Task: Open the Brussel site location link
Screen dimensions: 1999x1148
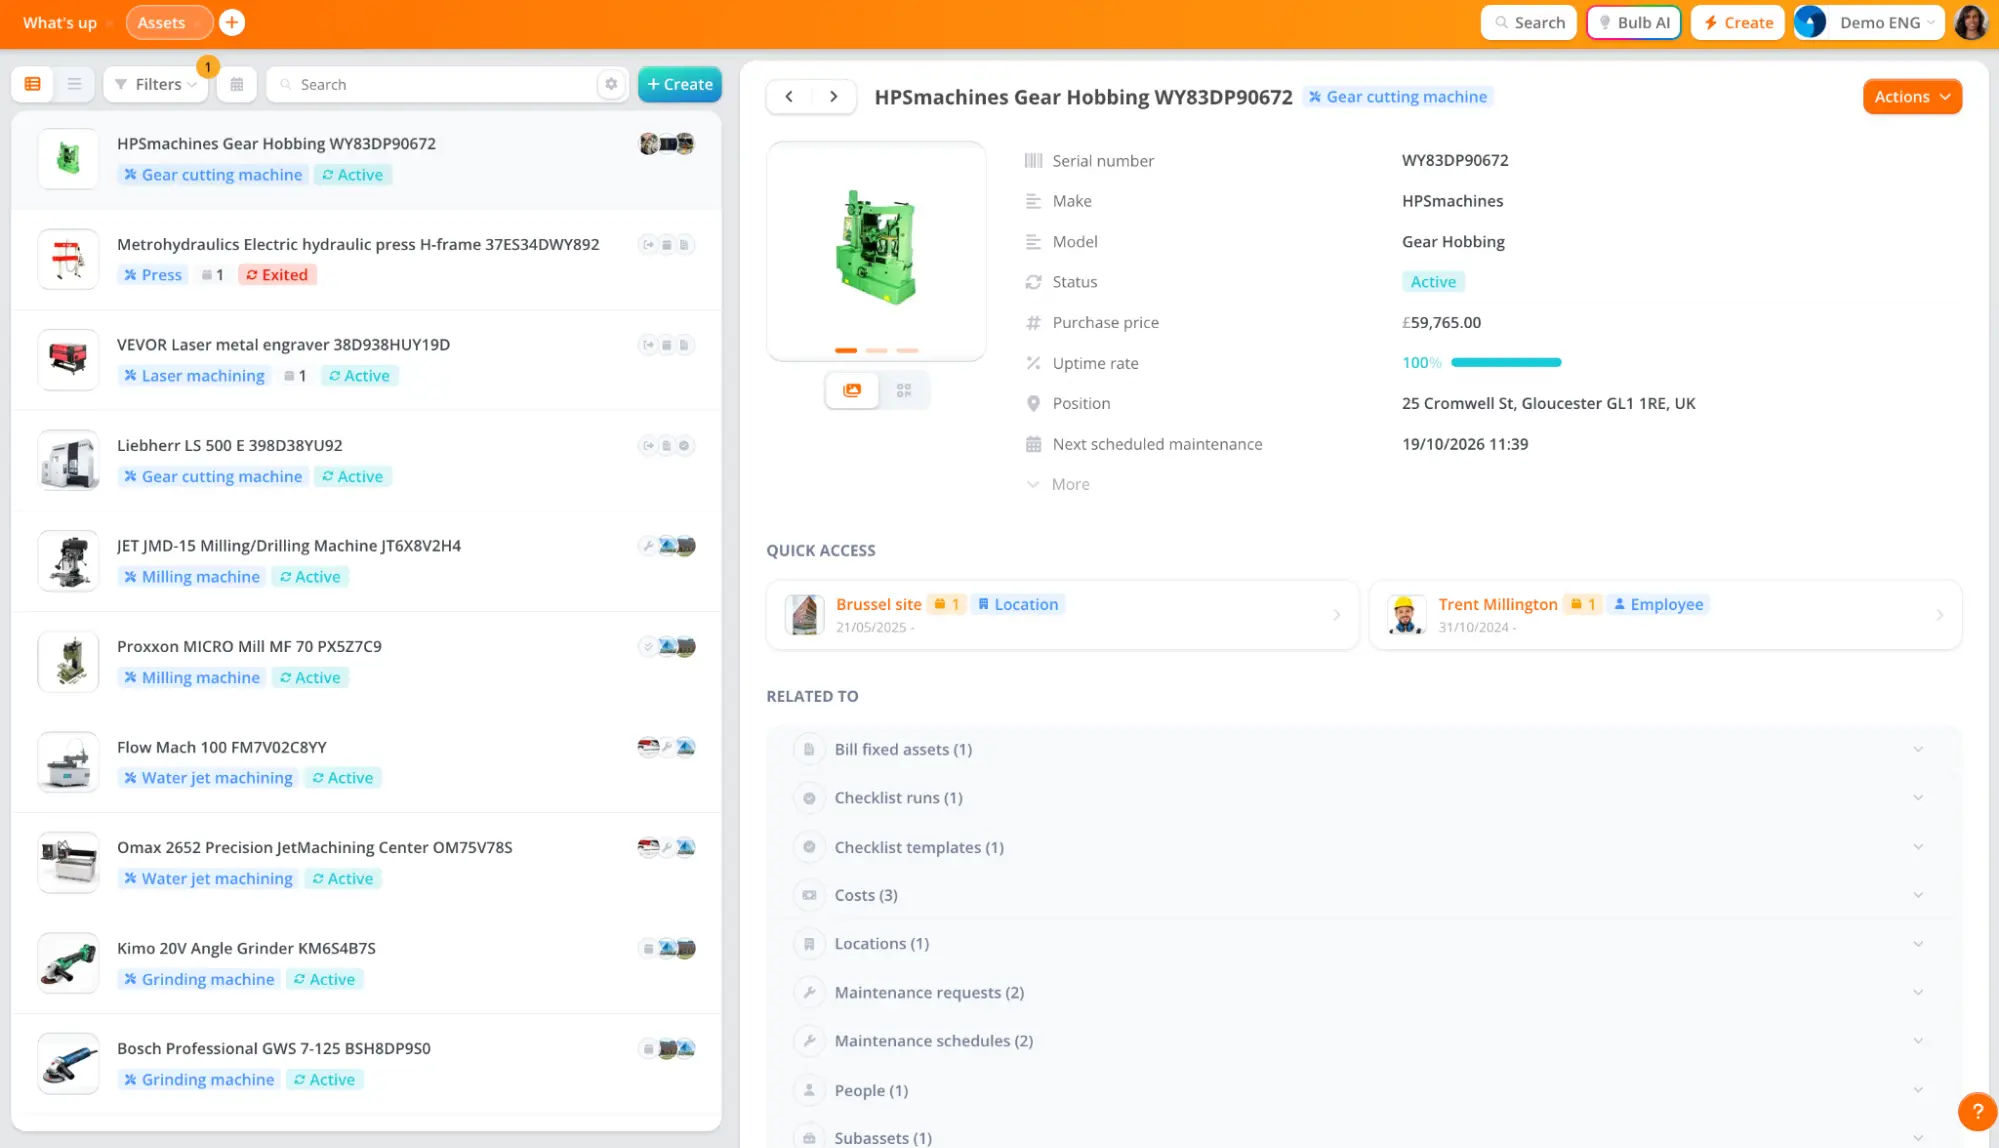Action: 878,604
